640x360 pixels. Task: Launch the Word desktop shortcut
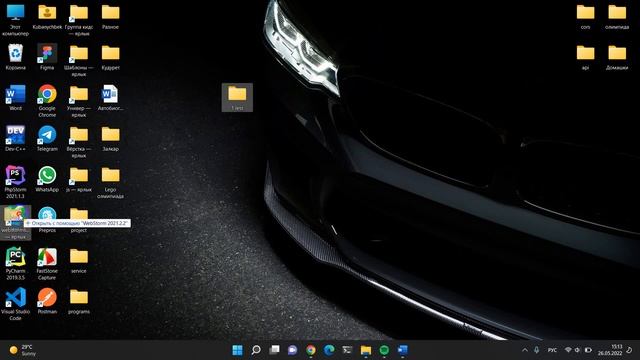(16, 98)
